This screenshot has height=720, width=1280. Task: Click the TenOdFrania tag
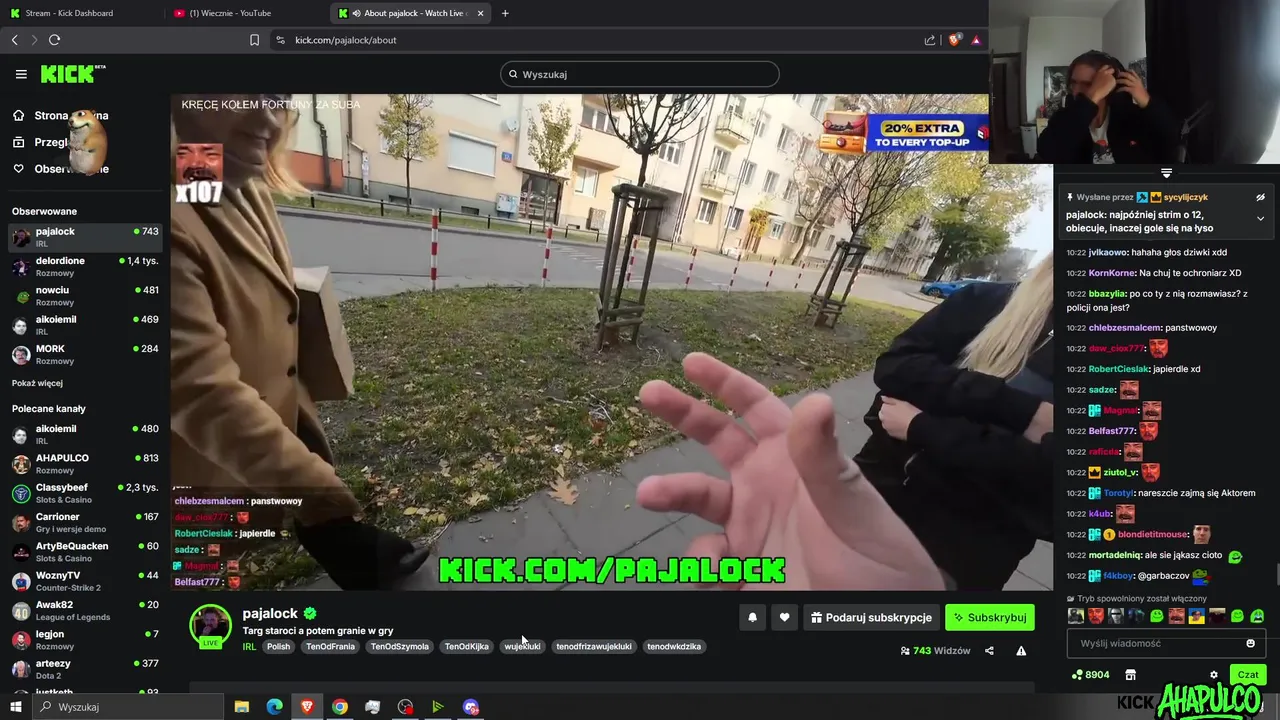click(330, 647)
